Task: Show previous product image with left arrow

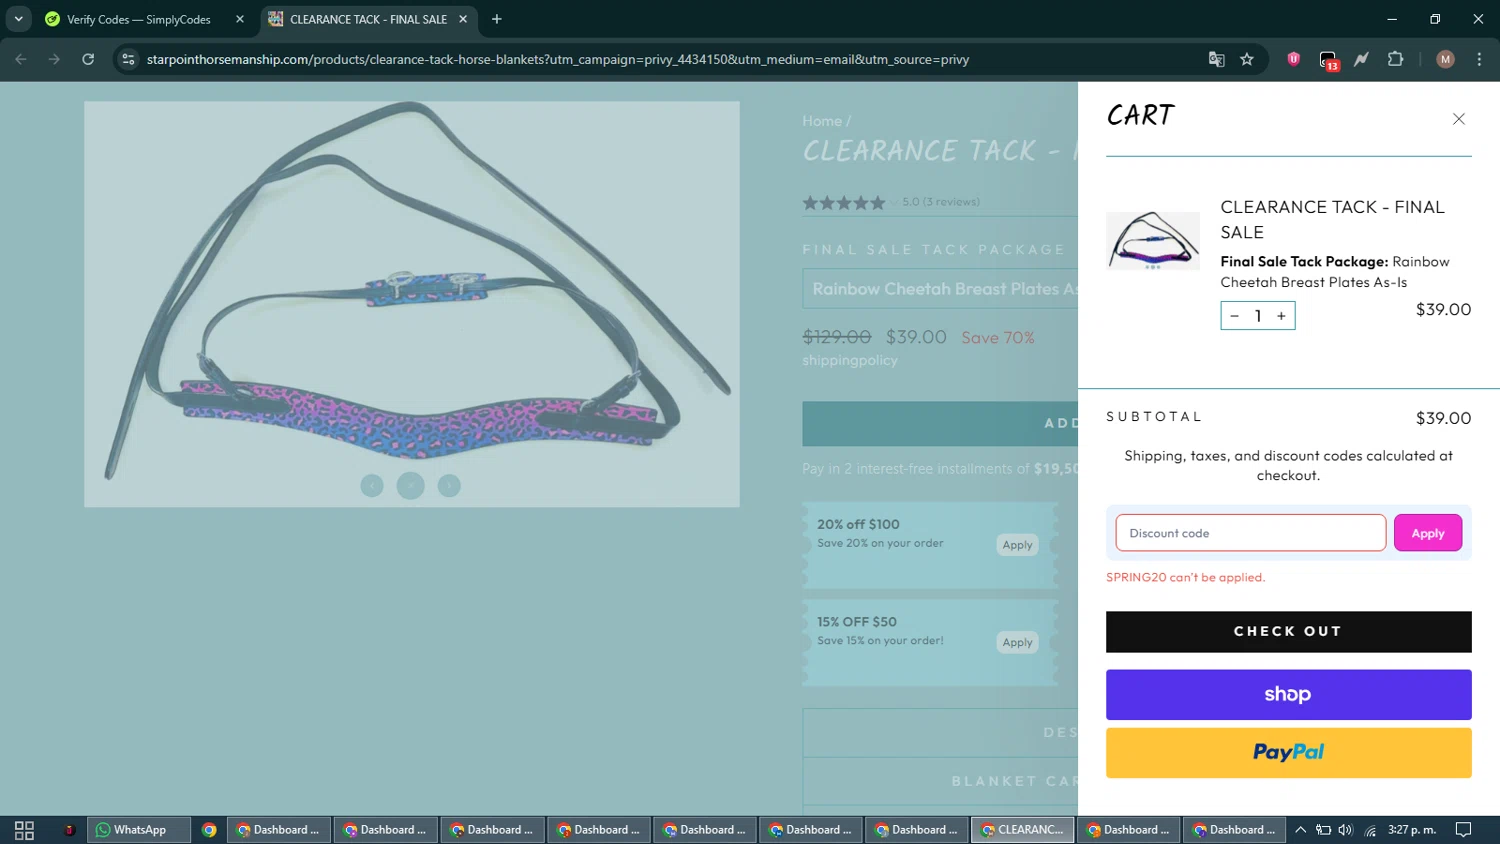Action: coord(372,485)
